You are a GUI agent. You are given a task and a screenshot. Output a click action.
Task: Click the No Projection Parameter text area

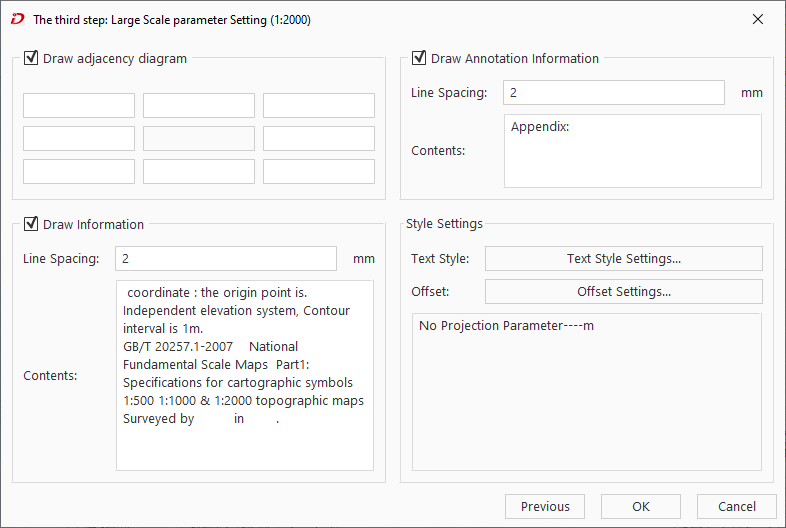[x=586, y=391]
